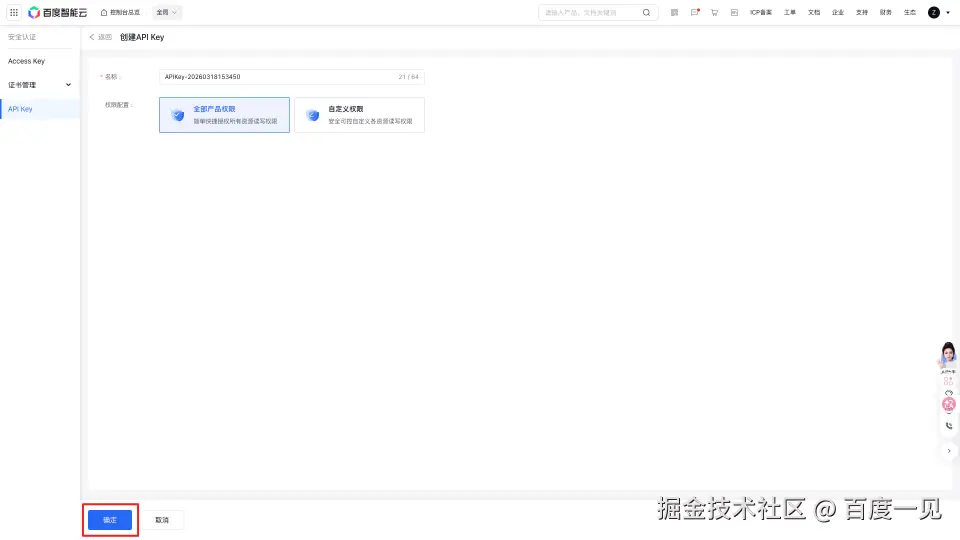Click the Z user avatar
Image resolution: width=960 pixels, height=540 pixels.
click(x=934, y=12)
